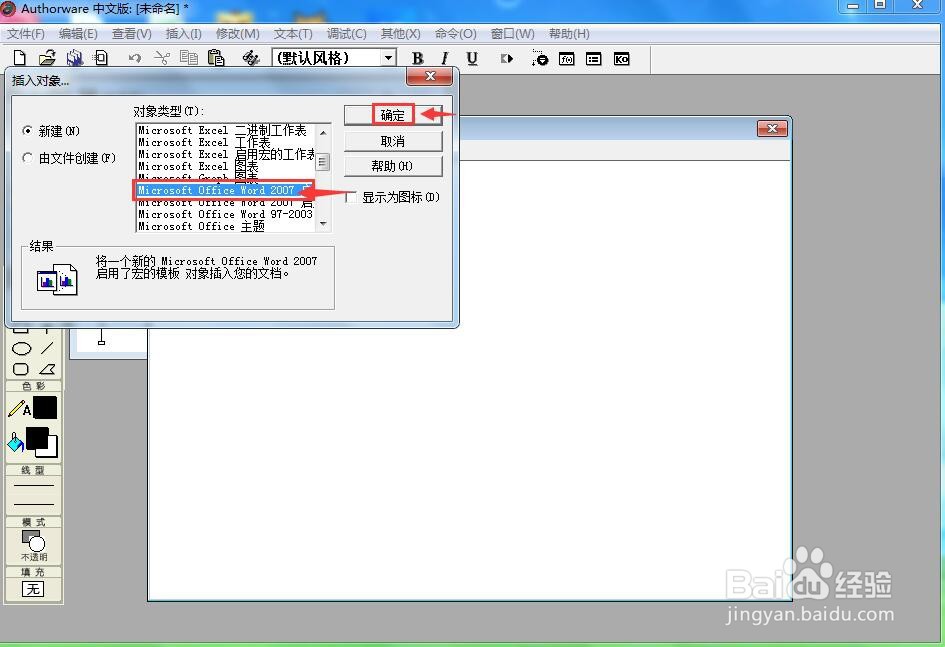Open the 插入(I) menu
Screen dimensions: 945x647
point(184,34)
